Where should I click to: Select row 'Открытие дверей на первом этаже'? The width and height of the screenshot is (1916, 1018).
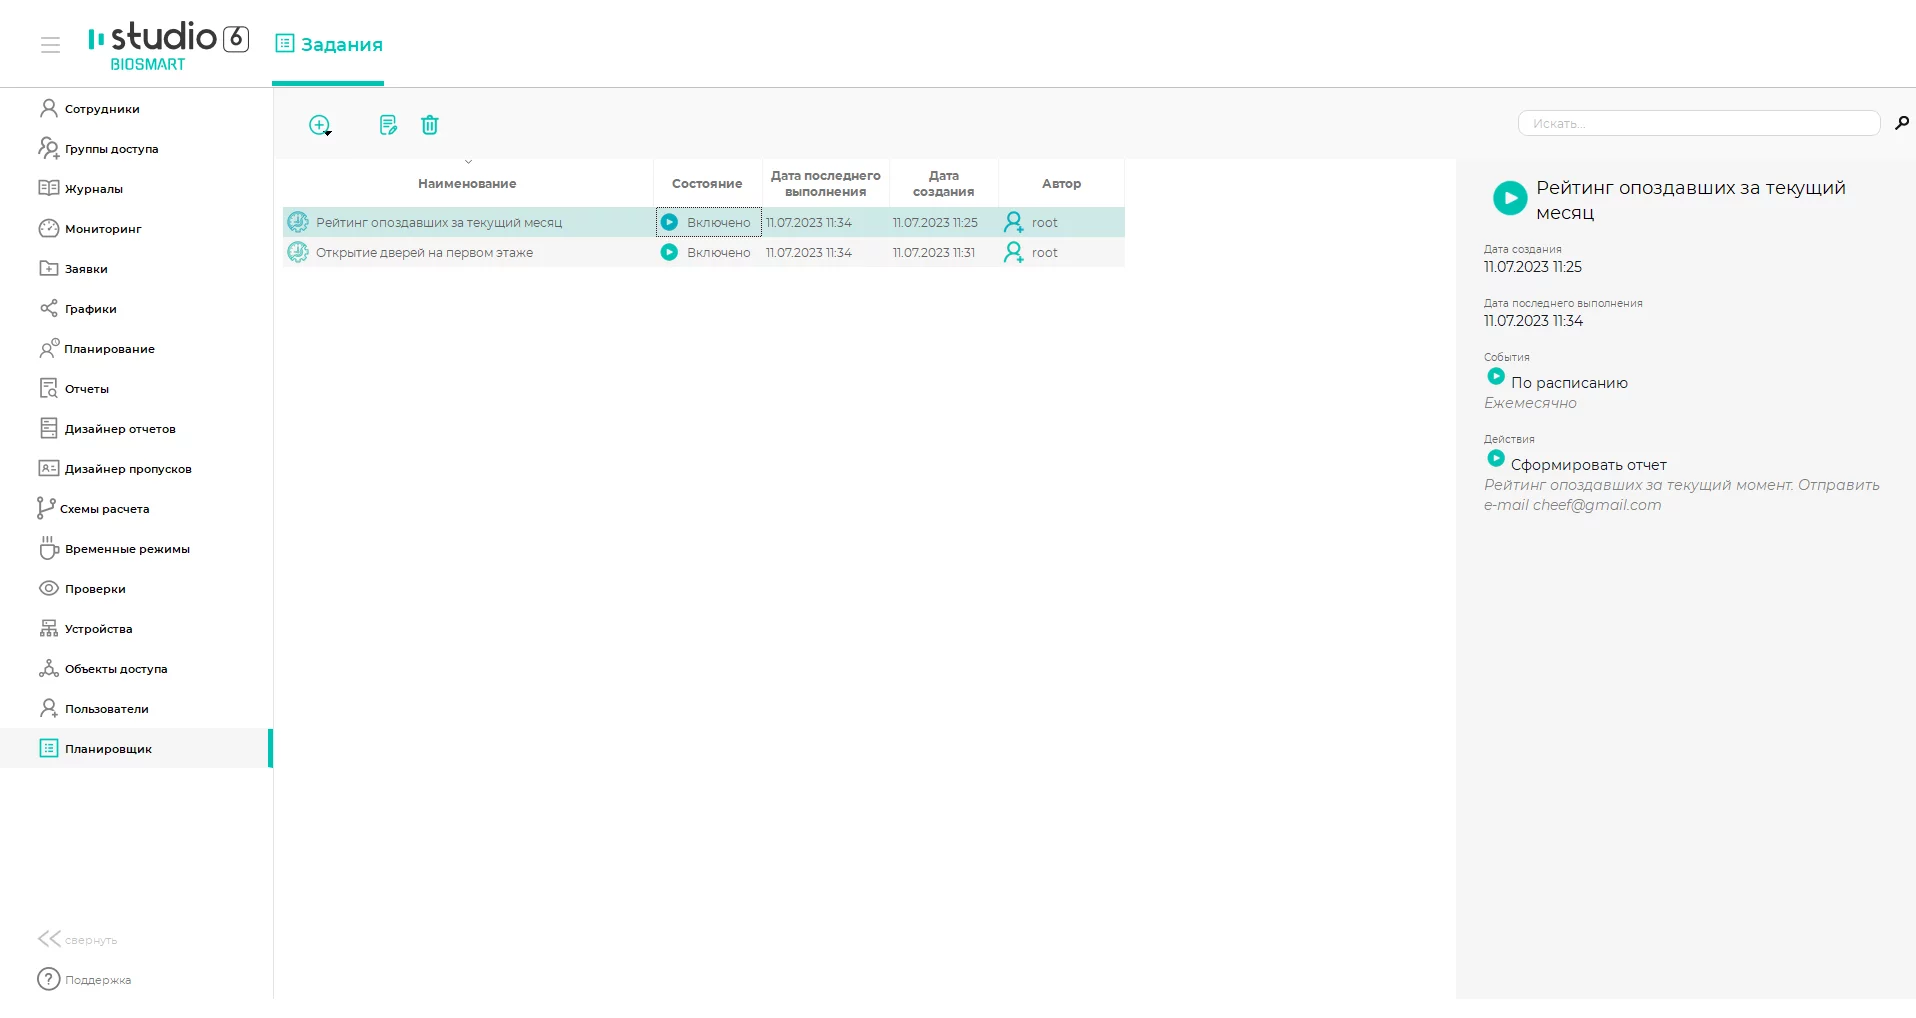click(x=424, y=253)
